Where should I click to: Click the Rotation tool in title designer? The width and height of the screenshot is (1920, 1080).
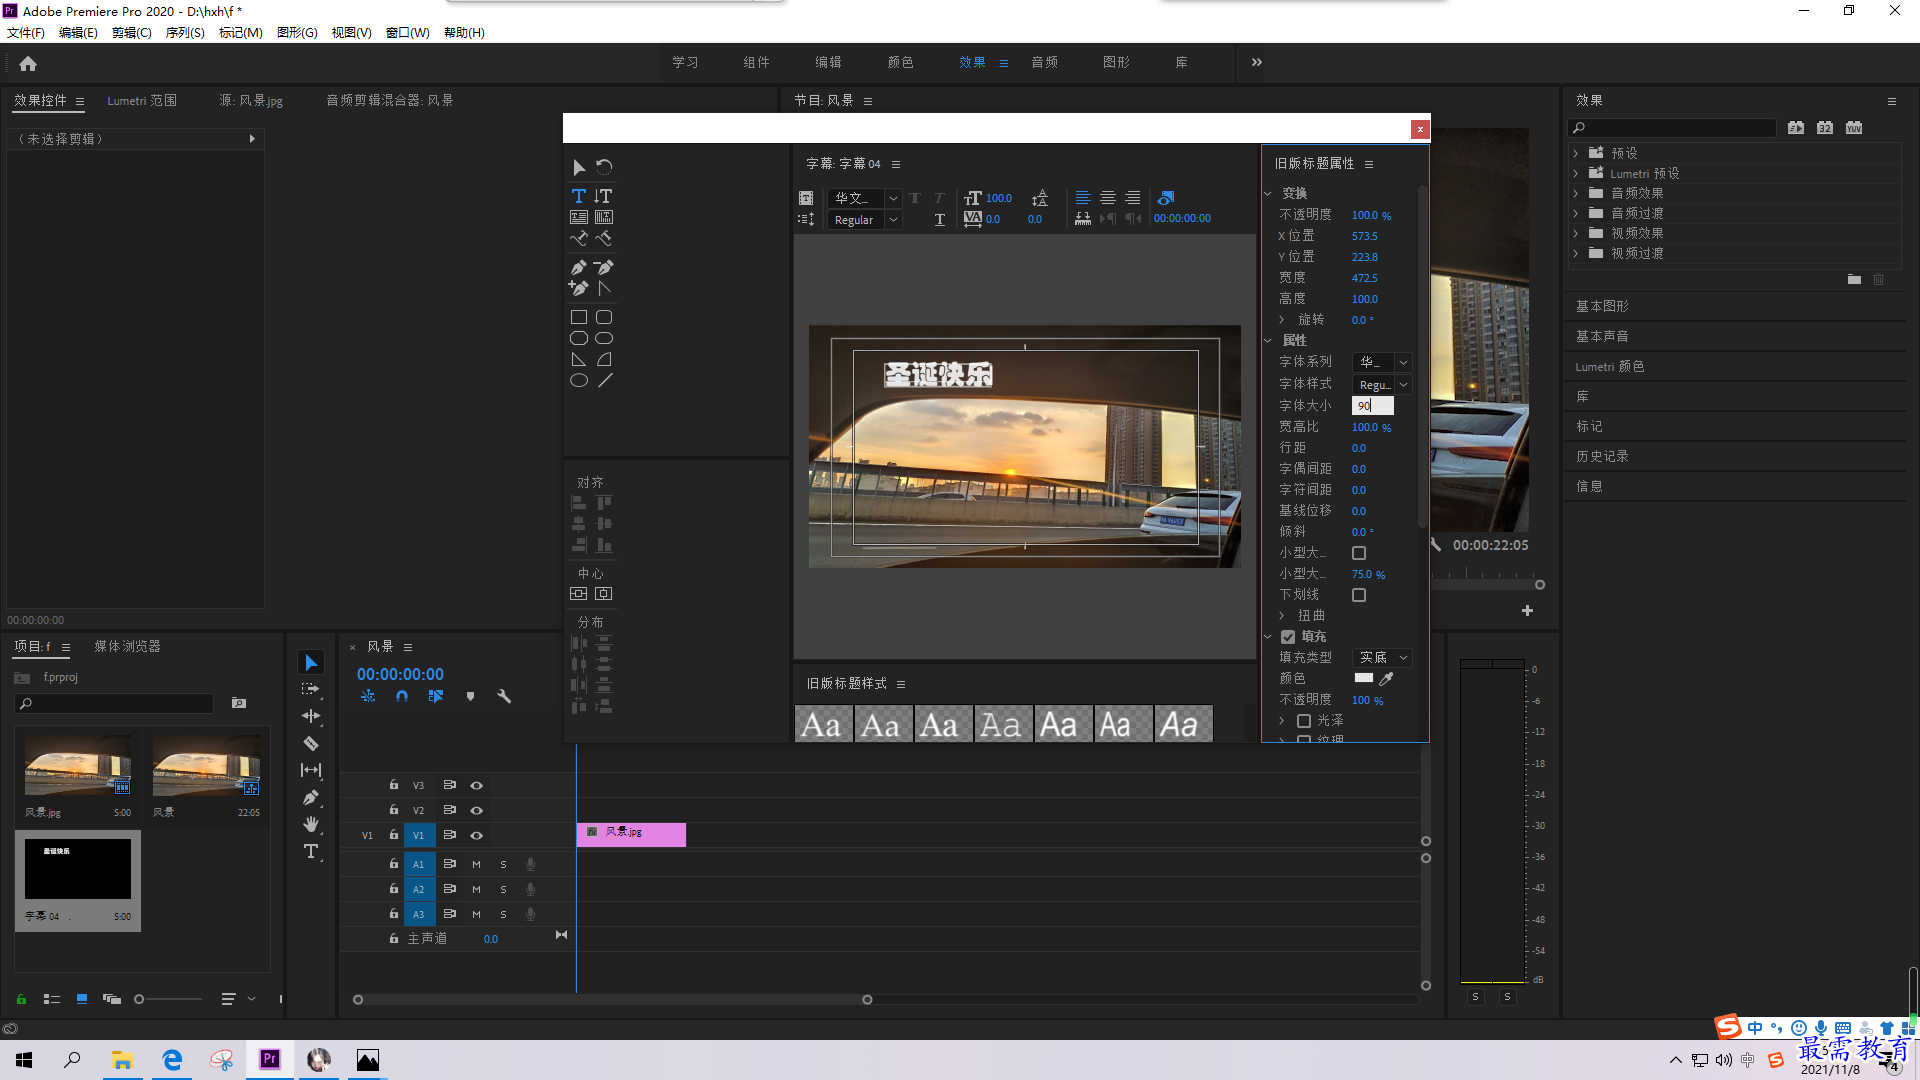[x=604, y=167]
